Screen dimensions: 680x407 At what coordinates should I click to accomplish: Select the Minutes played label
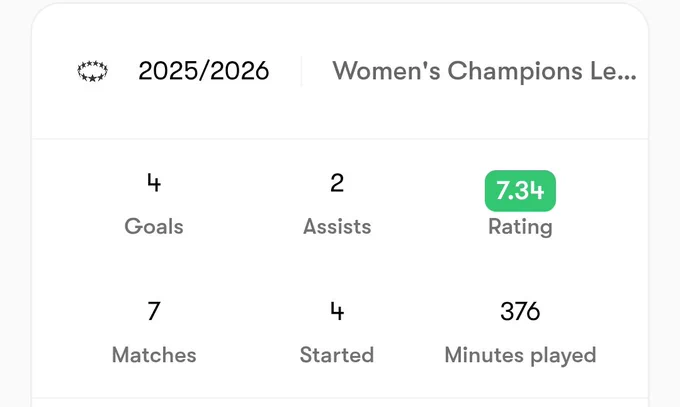[x=520, y=355]
